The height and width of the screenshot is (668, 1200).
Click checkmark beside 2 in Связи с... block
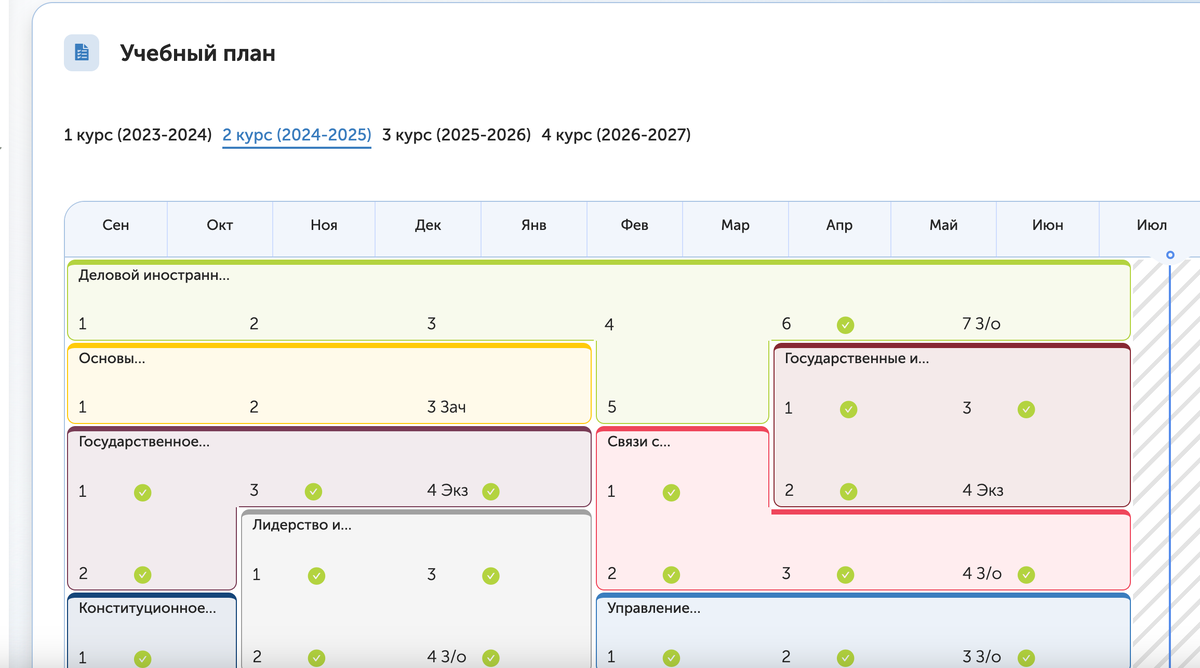click(671, 574)
